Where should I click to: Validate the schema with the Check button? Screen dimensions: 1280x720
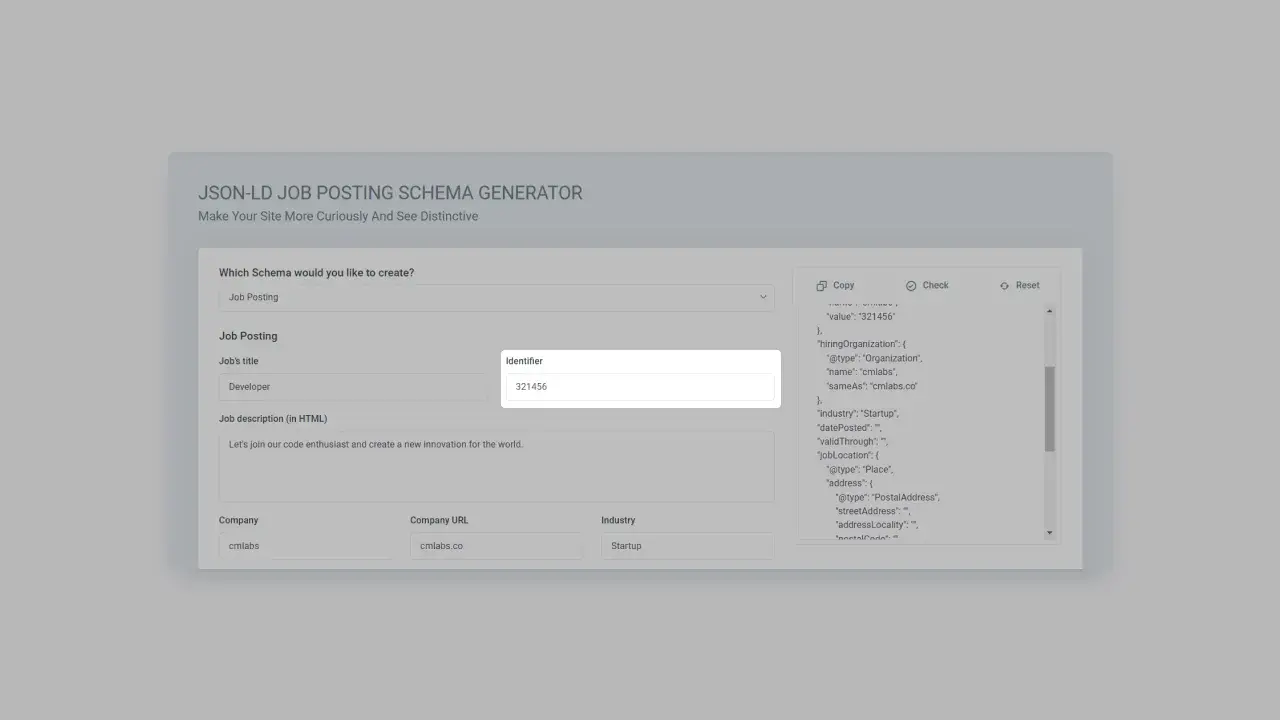[926, 285]
